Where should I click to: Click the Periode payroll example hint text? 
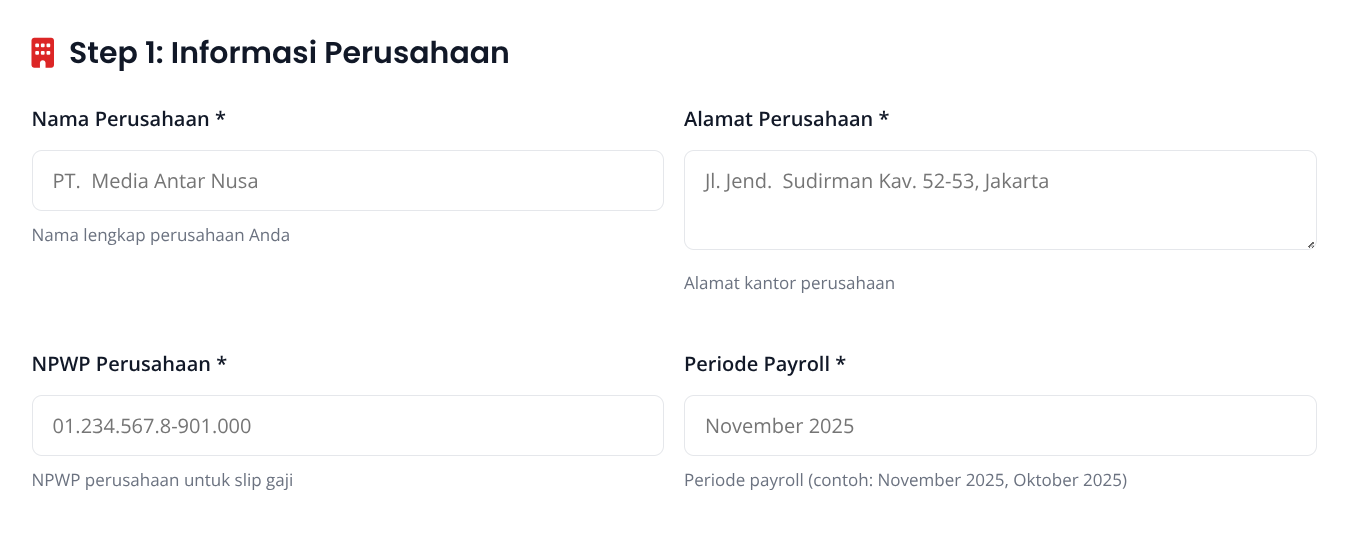click(x=905, y=480)
